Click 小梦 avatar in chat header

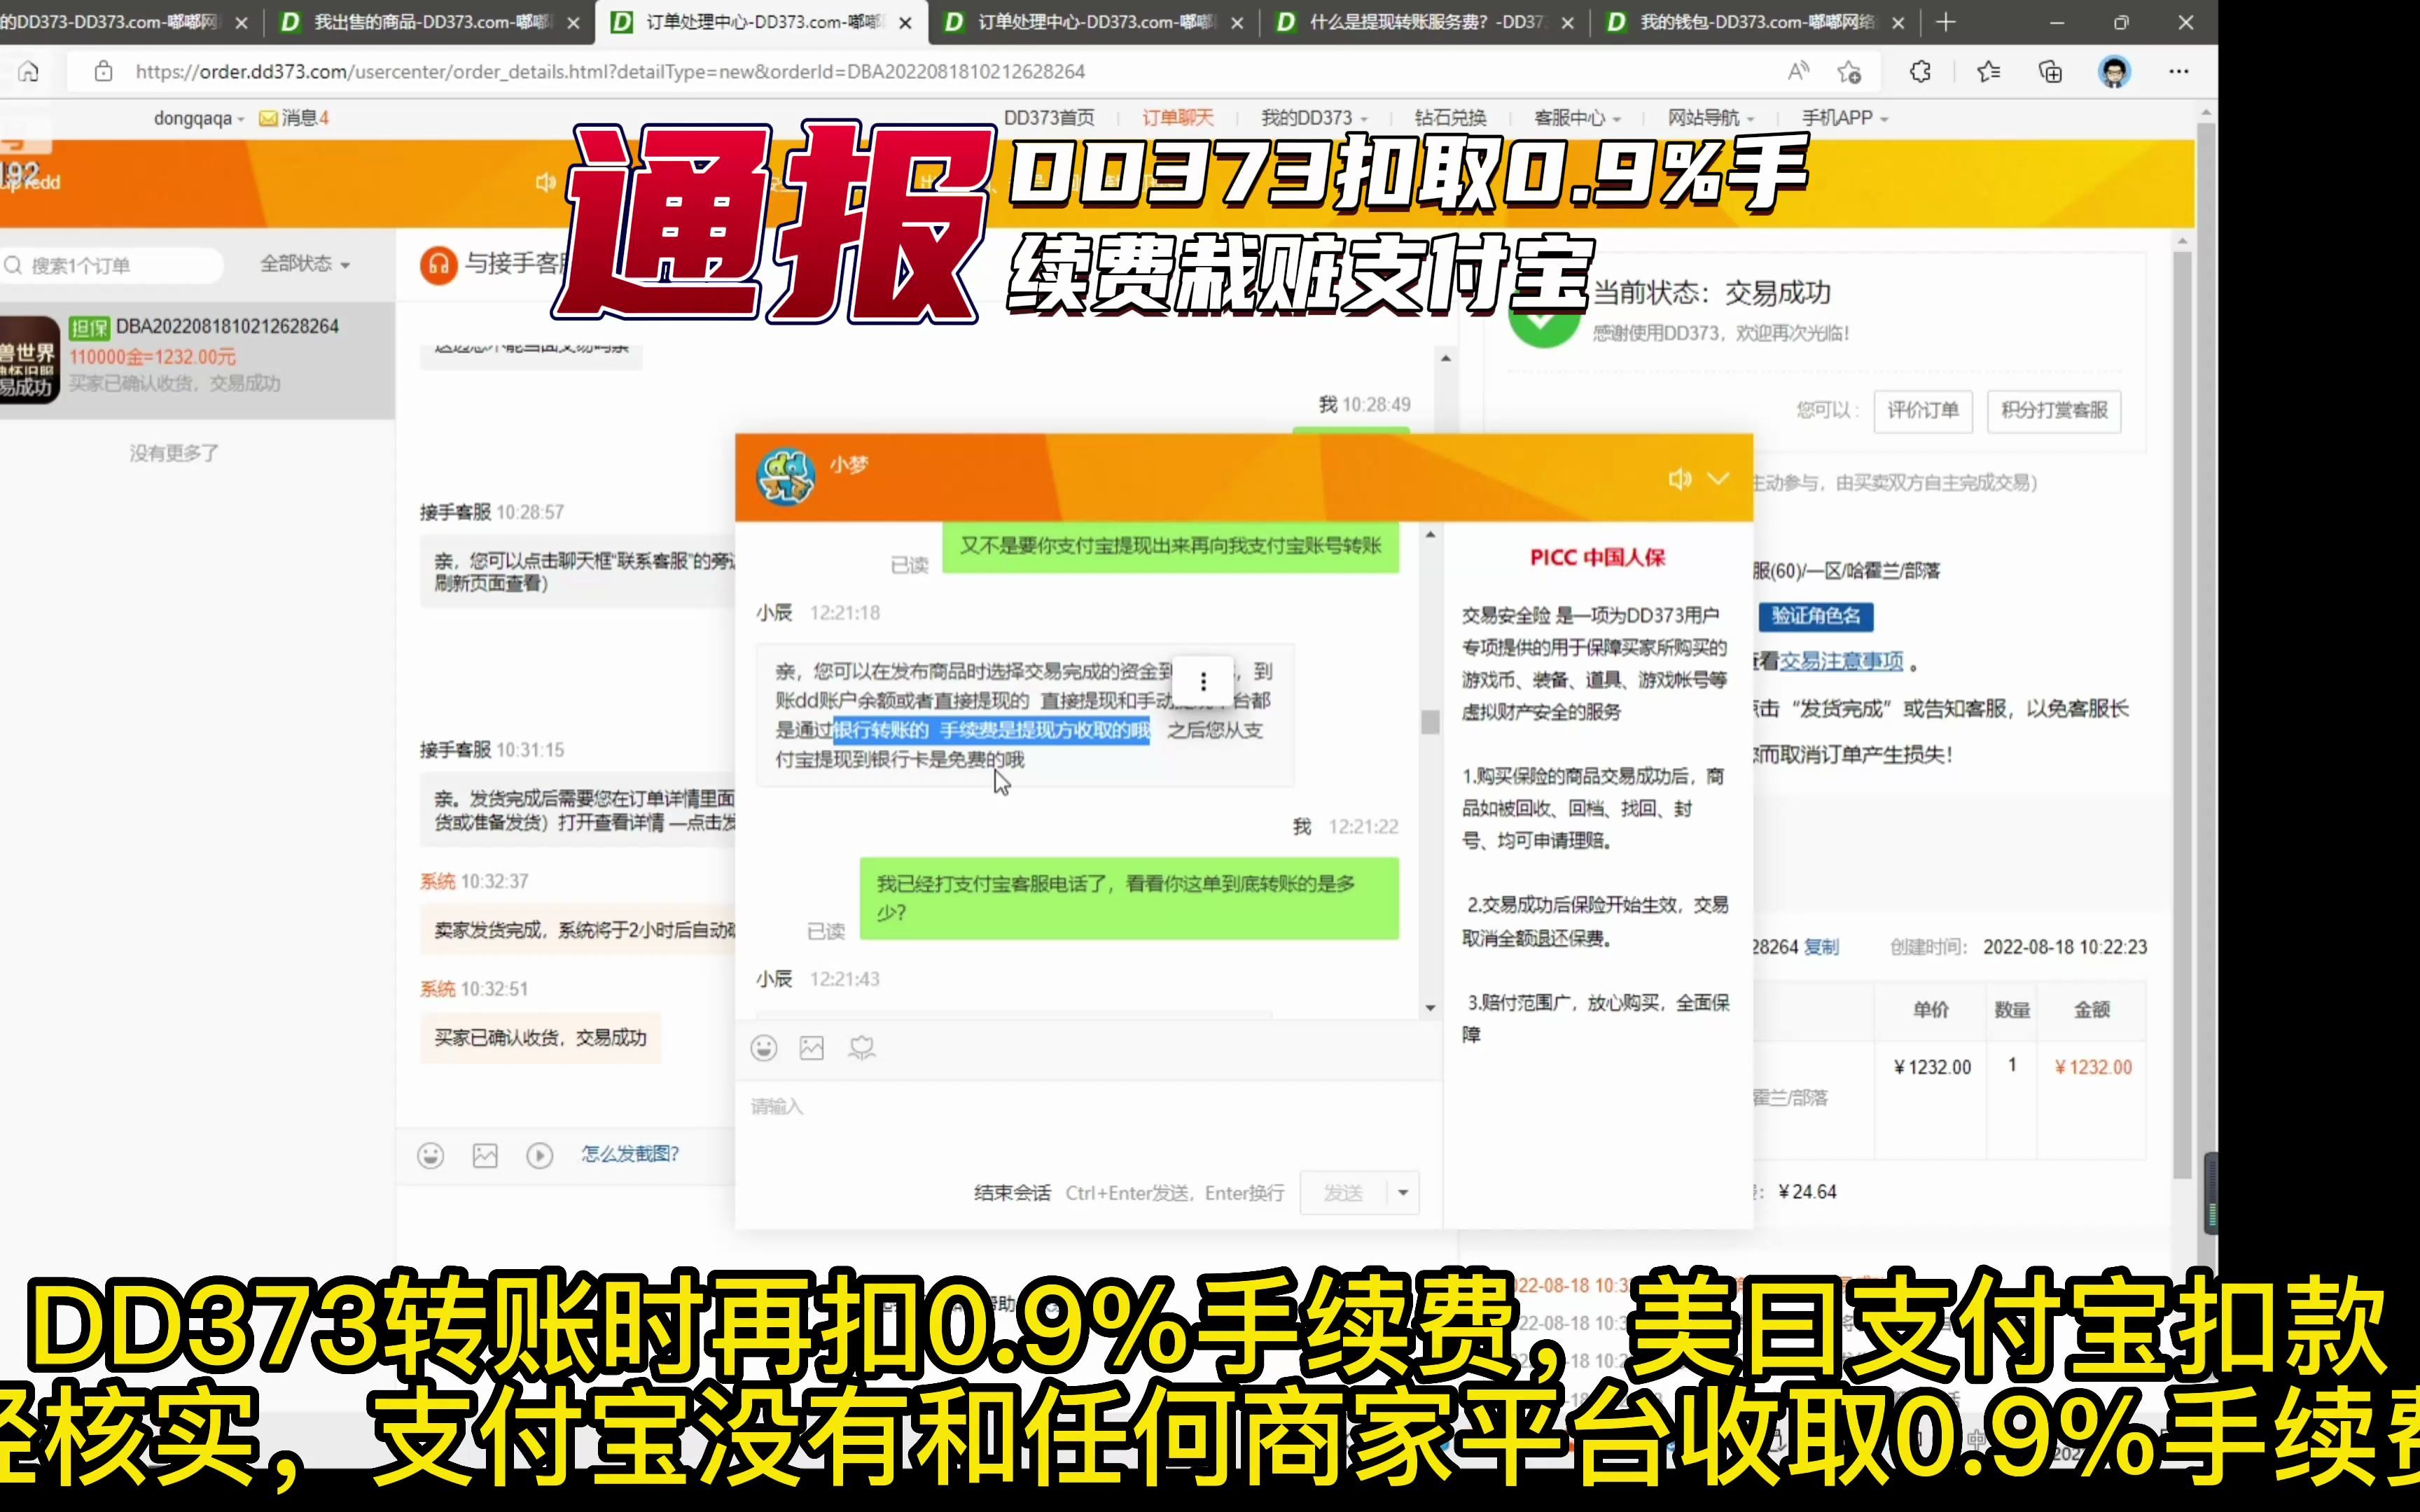786,477
